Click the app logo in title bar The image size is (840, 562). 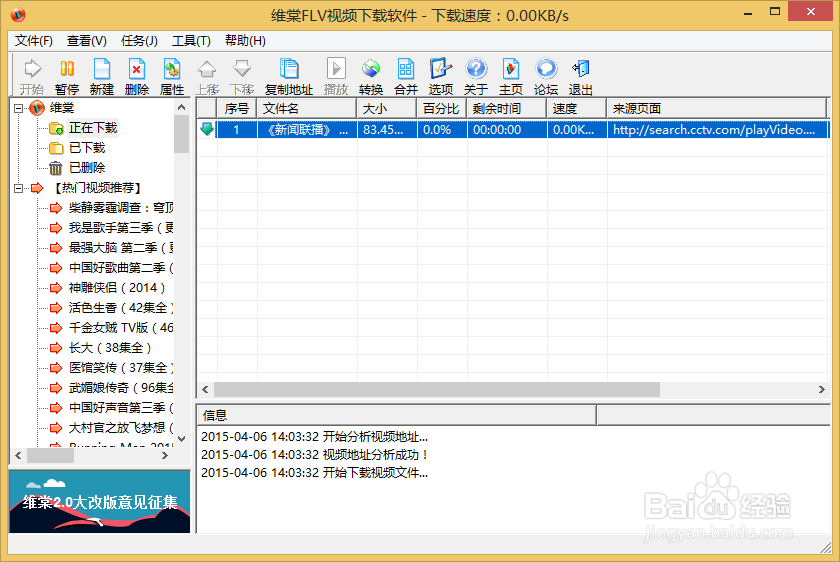(18, 15)
